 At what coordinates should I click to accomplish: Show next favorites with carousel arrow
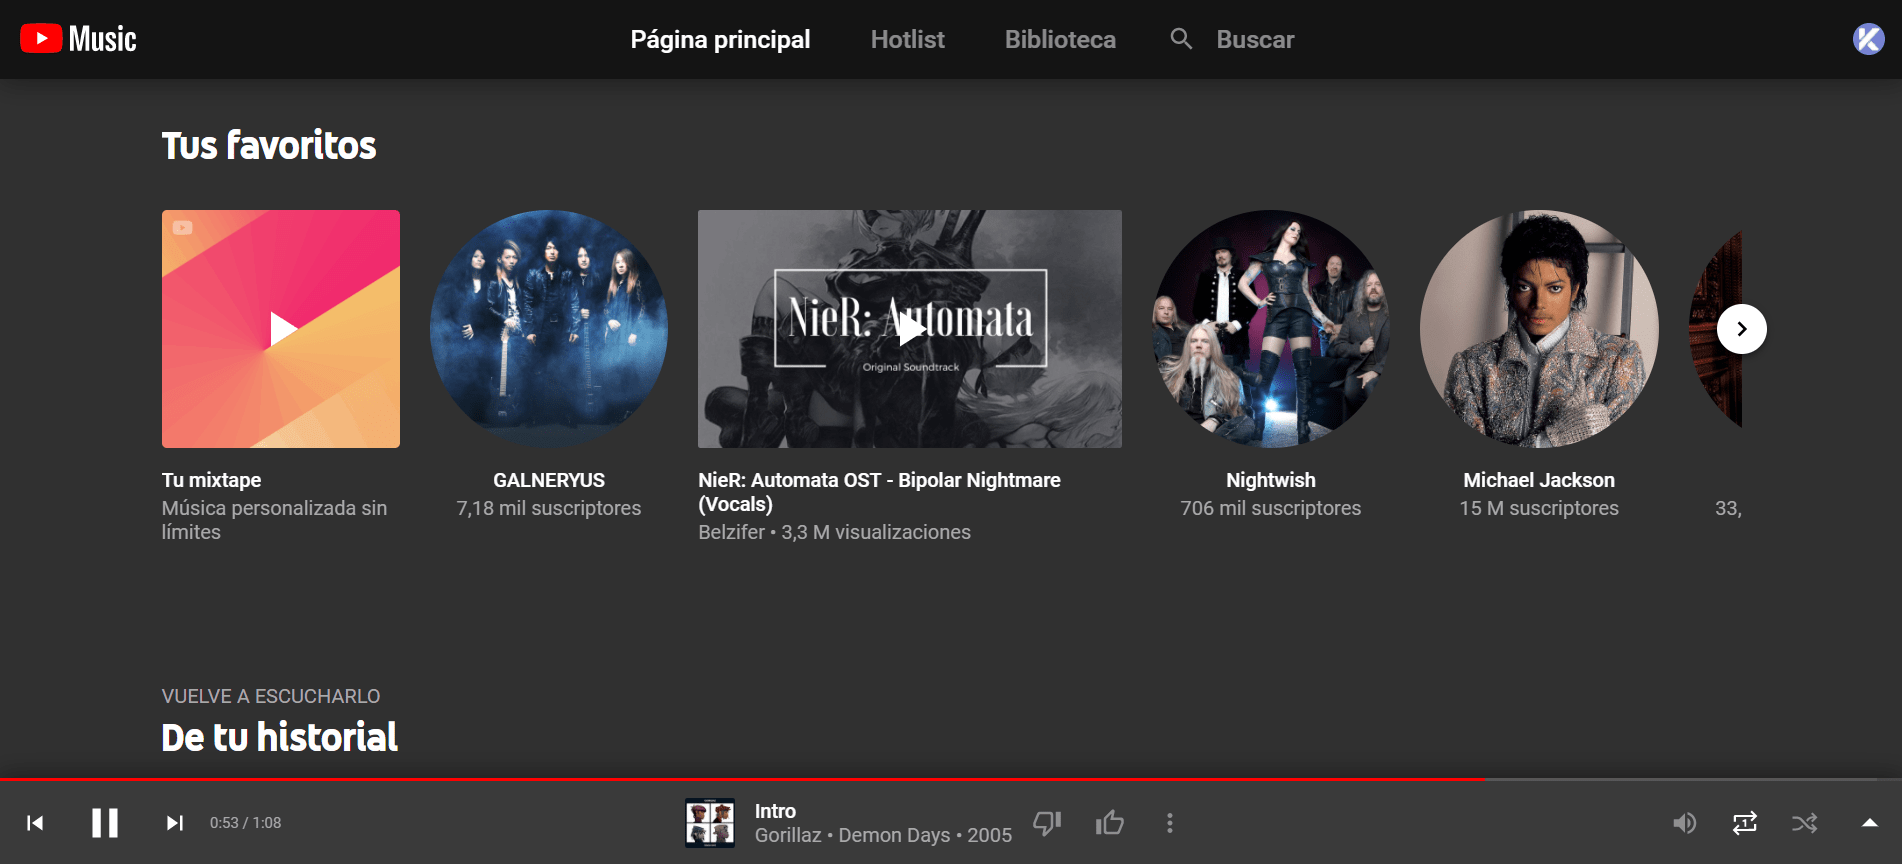[x=1742, y=329]
